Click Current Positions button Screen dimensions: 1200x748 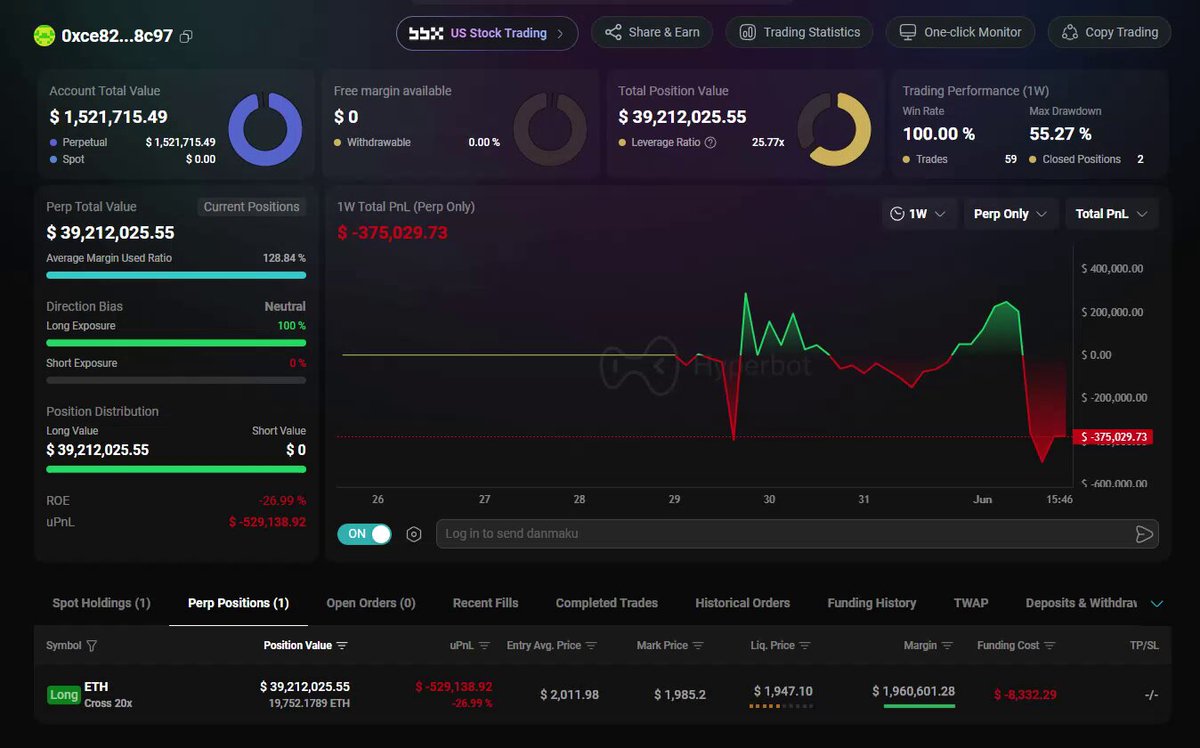click(252, 207)
